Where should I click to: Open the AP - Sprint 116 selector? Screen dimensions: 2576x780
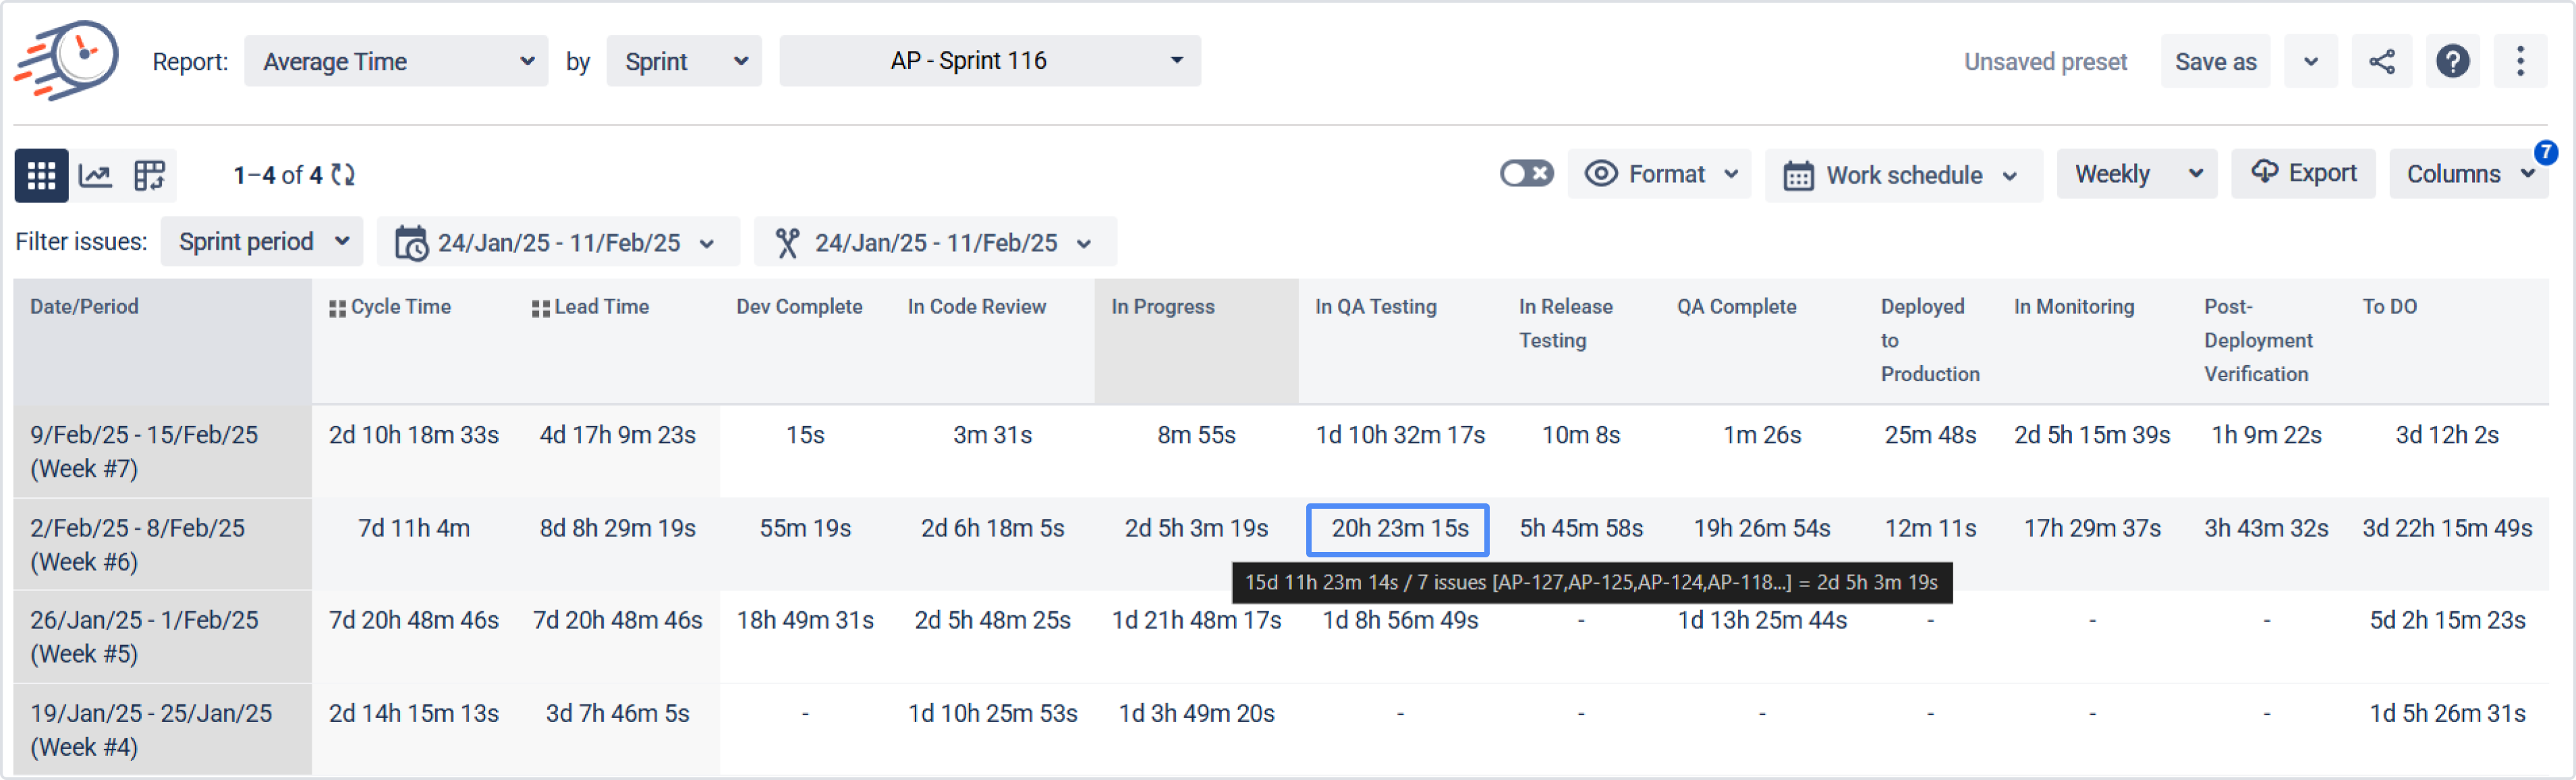tap(989, 61)
